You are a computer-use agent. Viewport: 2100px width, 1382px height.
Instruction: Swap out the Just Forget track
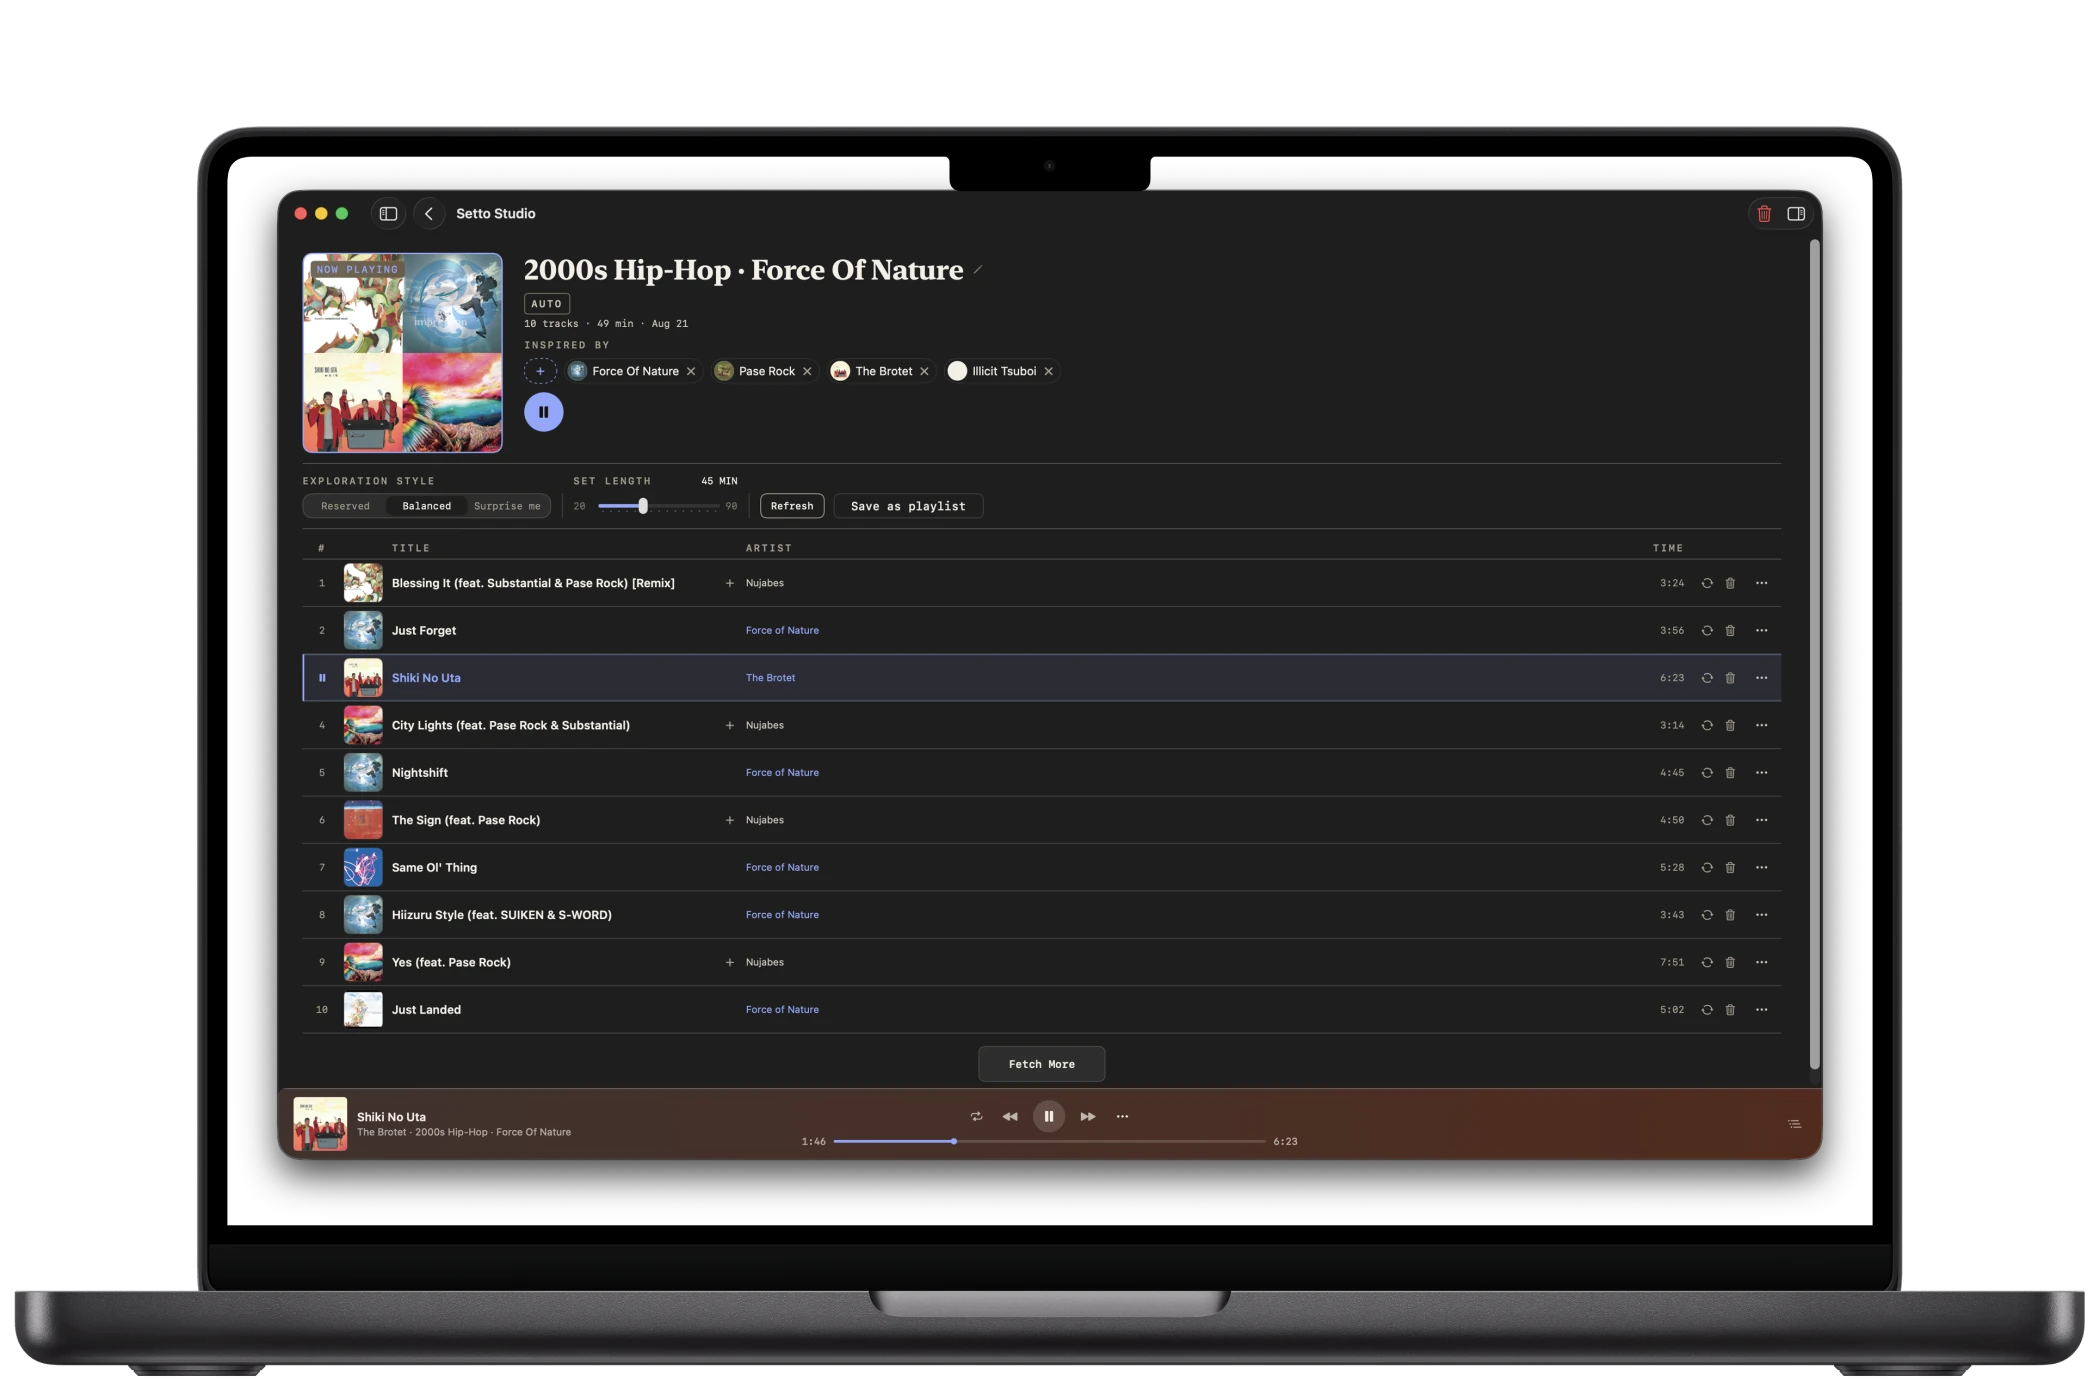tap(1707, 630)
